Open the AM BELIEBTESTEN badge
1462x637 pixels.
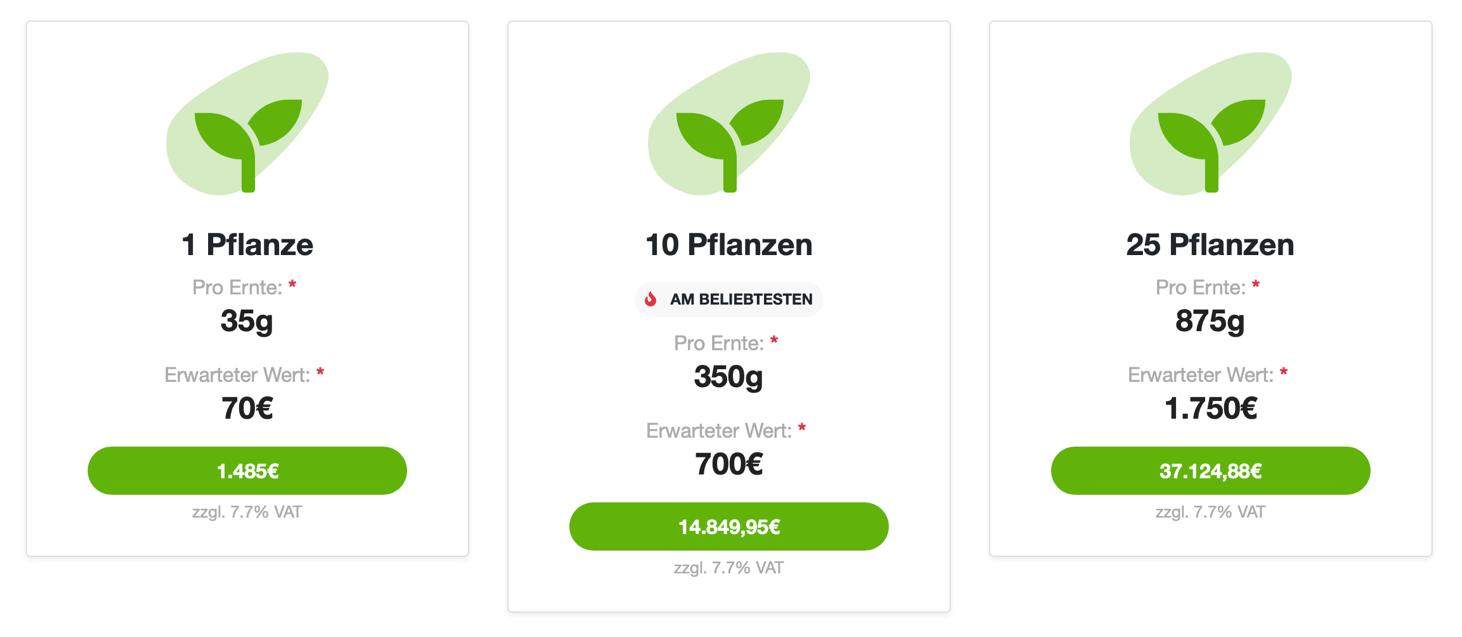[729, 299]
